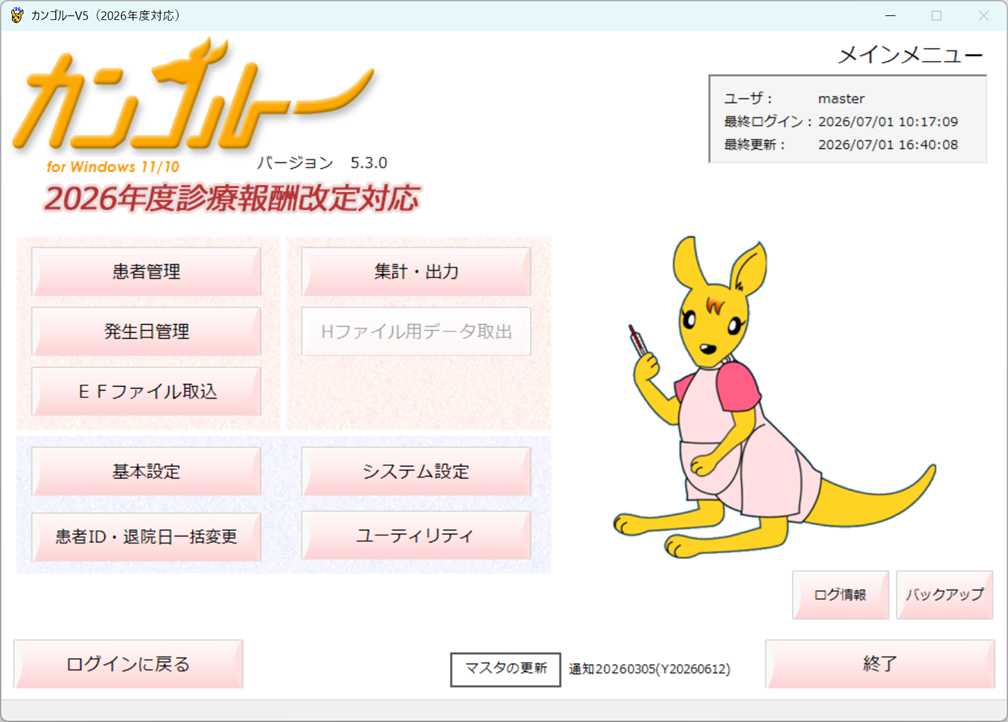Click the kangaroo app icon in title bar
Image resolution: width=1008 pixels, height=722 pixels.
point(17,15)
